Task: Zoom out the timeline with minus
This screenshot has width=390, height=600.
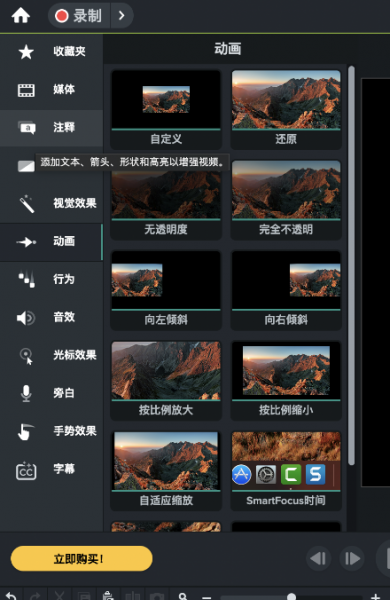Action: click(x=207, y=597)
